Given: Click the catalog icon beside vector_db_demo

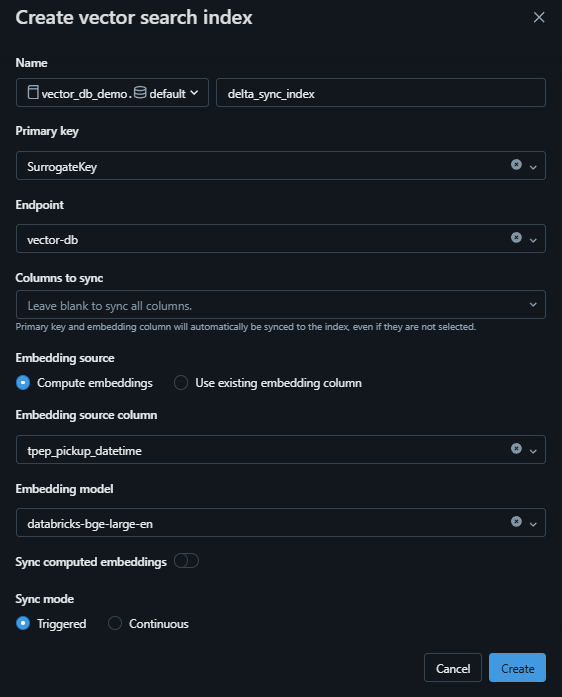Looking at the screenshot, I should coord(33,92).
